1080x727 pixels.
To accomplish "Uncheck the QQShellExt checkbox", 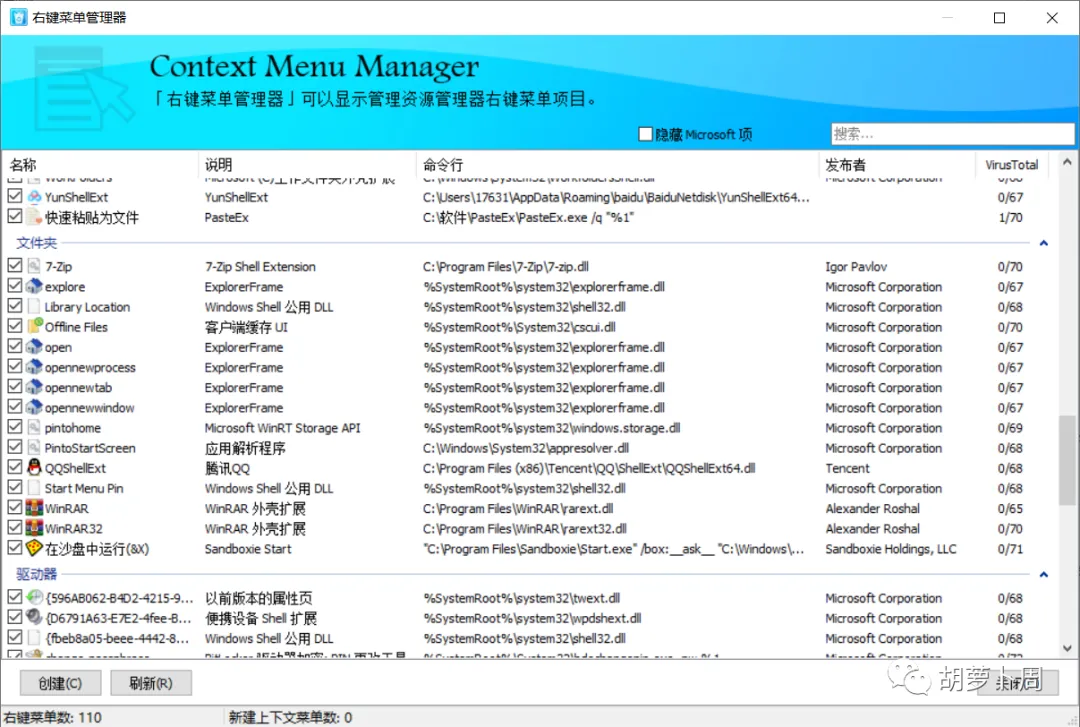I will [x=14, y=467].
